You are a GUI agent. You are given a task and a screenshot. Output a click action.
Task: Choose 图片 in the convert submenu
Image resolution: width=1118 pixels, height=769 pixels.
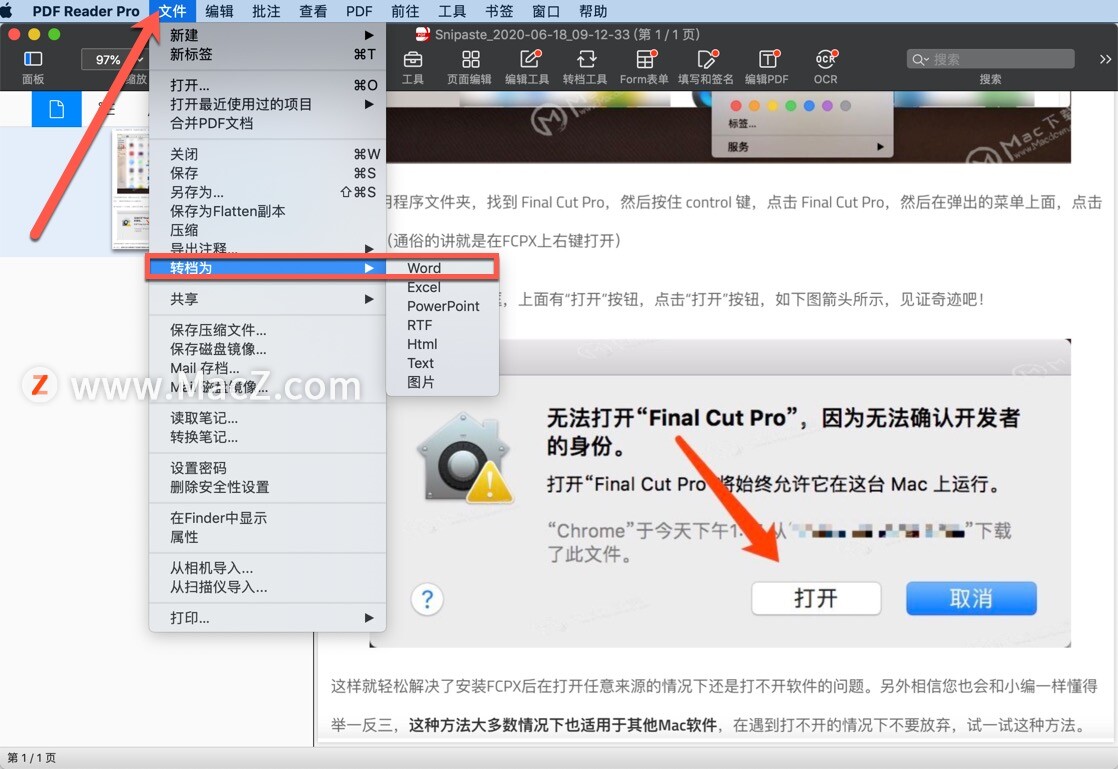point(442,383)
